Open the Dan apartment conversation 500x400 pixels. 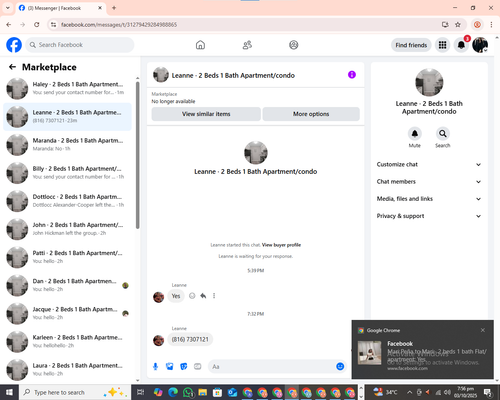pyautogui.click(x=68, y=285)
